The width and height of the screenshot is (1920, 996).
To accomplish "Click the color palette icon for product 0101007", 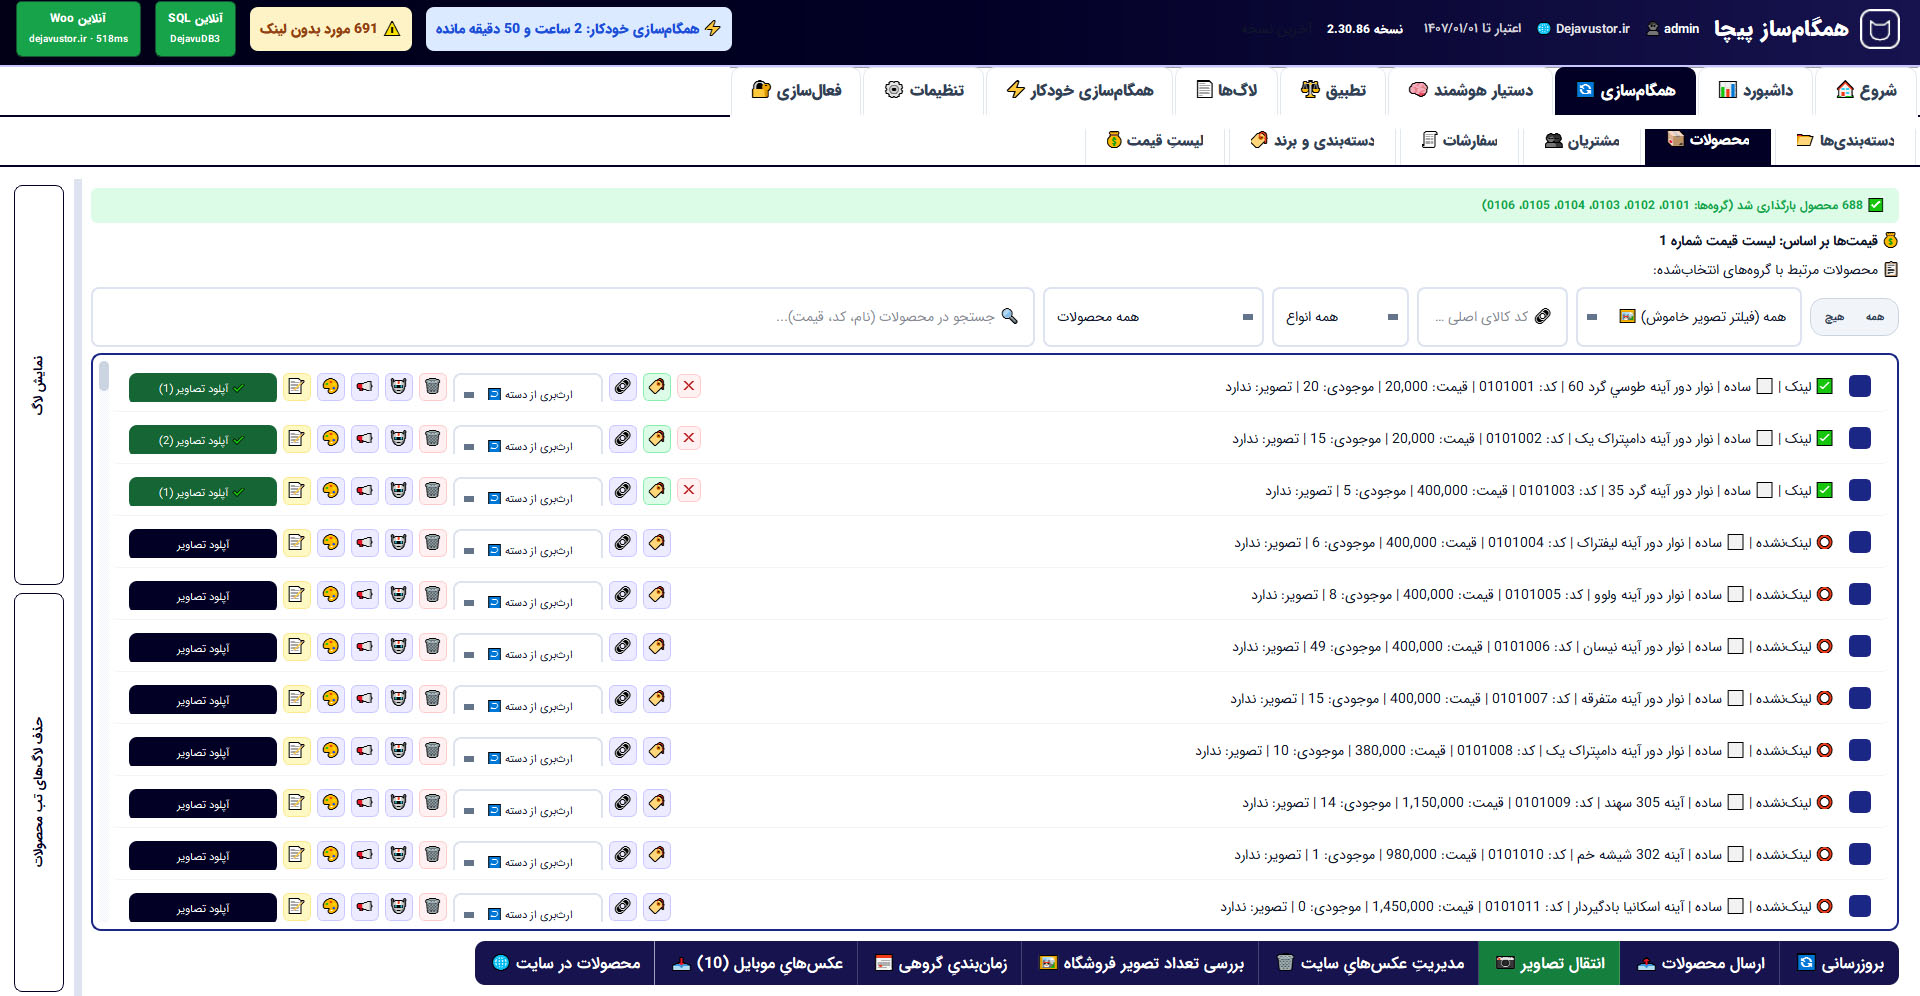I will tap(331, 698).
